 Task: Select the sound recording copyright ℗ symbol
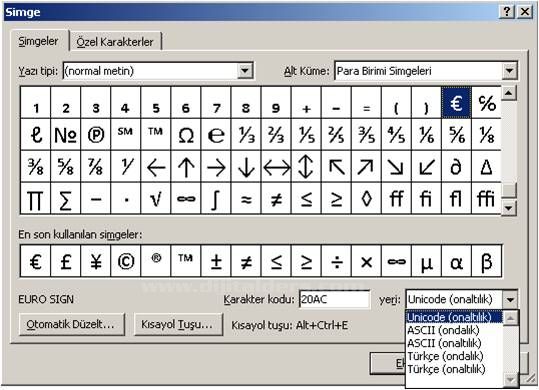[x=96, y=135]
